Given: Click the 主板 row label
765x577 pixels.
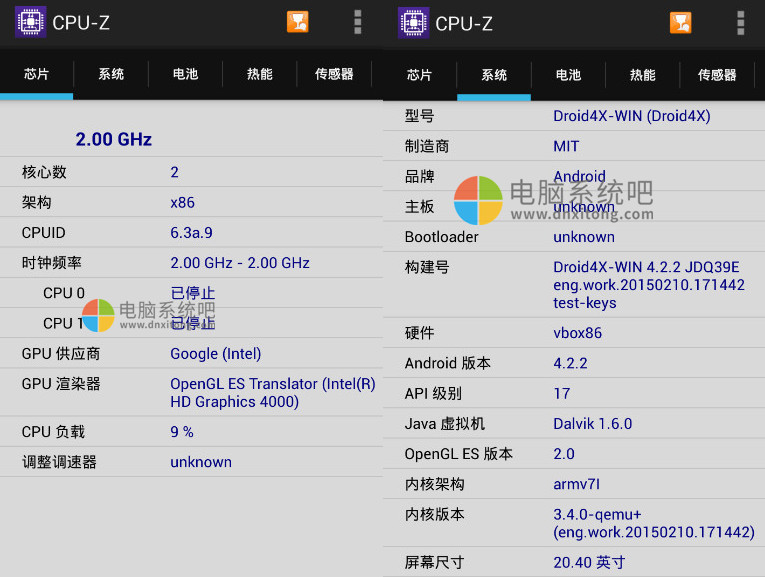Looking at the screenshot, I should 420,207.
